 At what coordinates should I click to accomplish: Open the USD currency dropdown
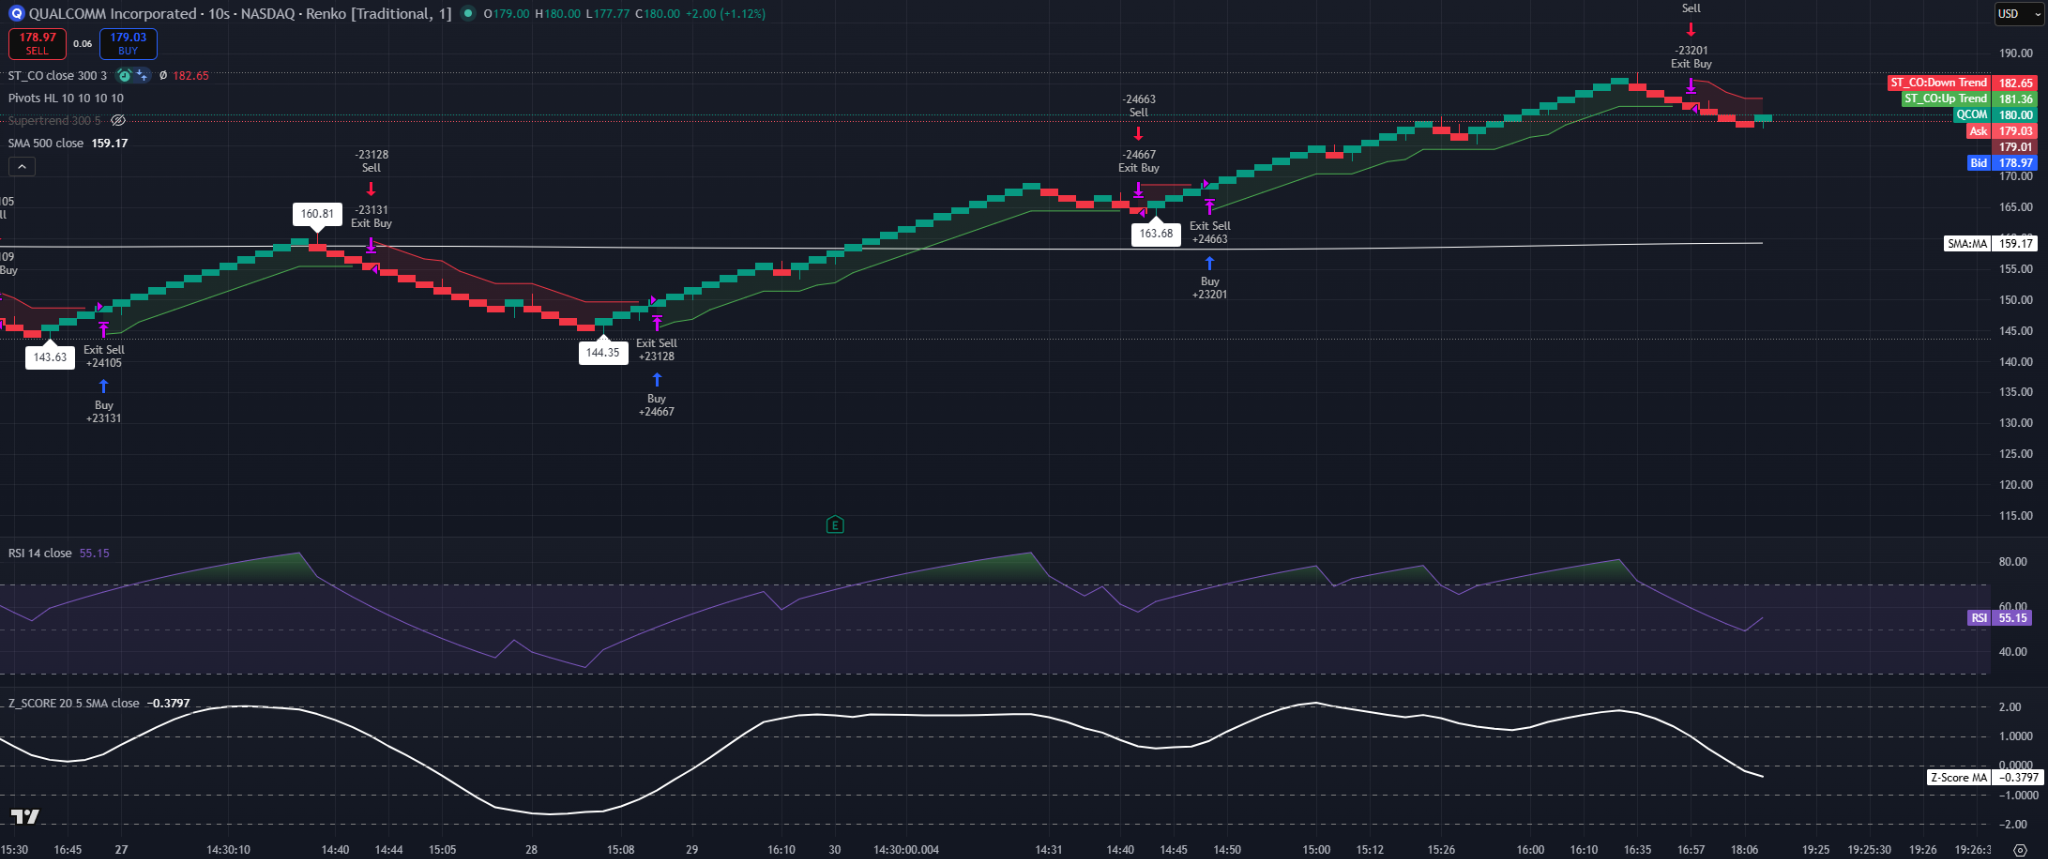(2020, 14)
